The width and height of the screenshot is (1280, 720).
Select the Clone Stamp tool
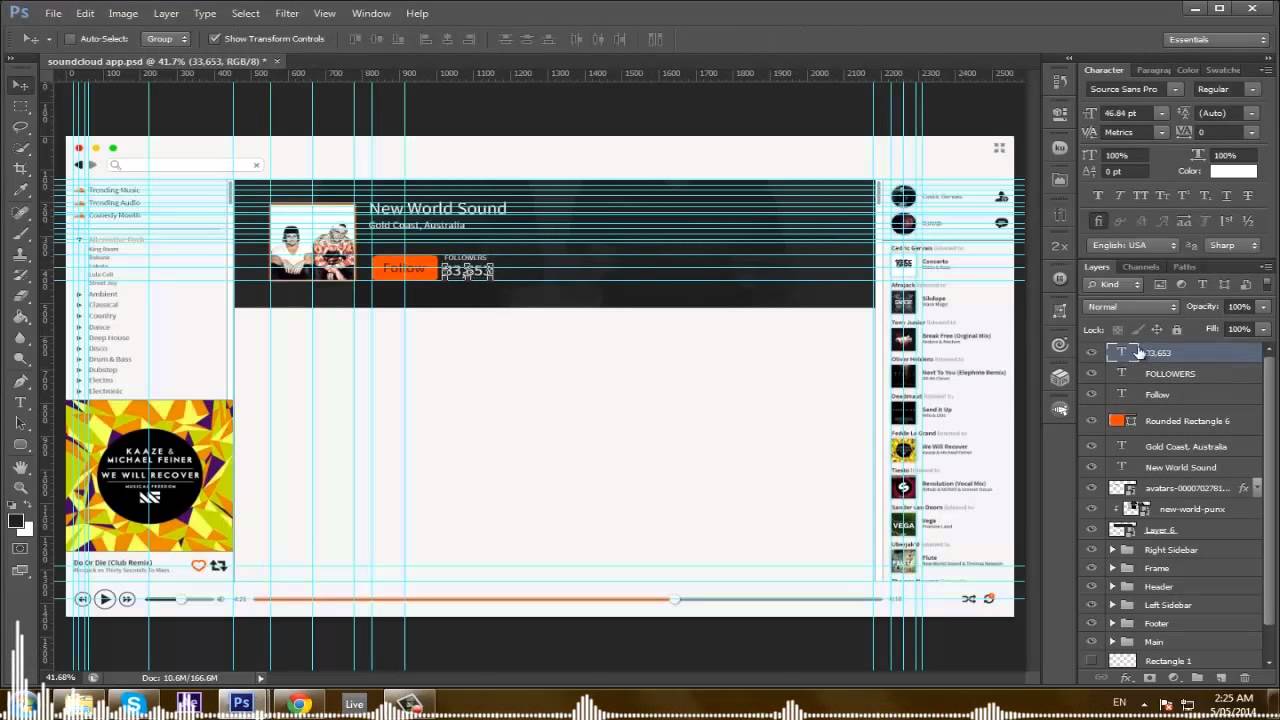coord(20,254)
